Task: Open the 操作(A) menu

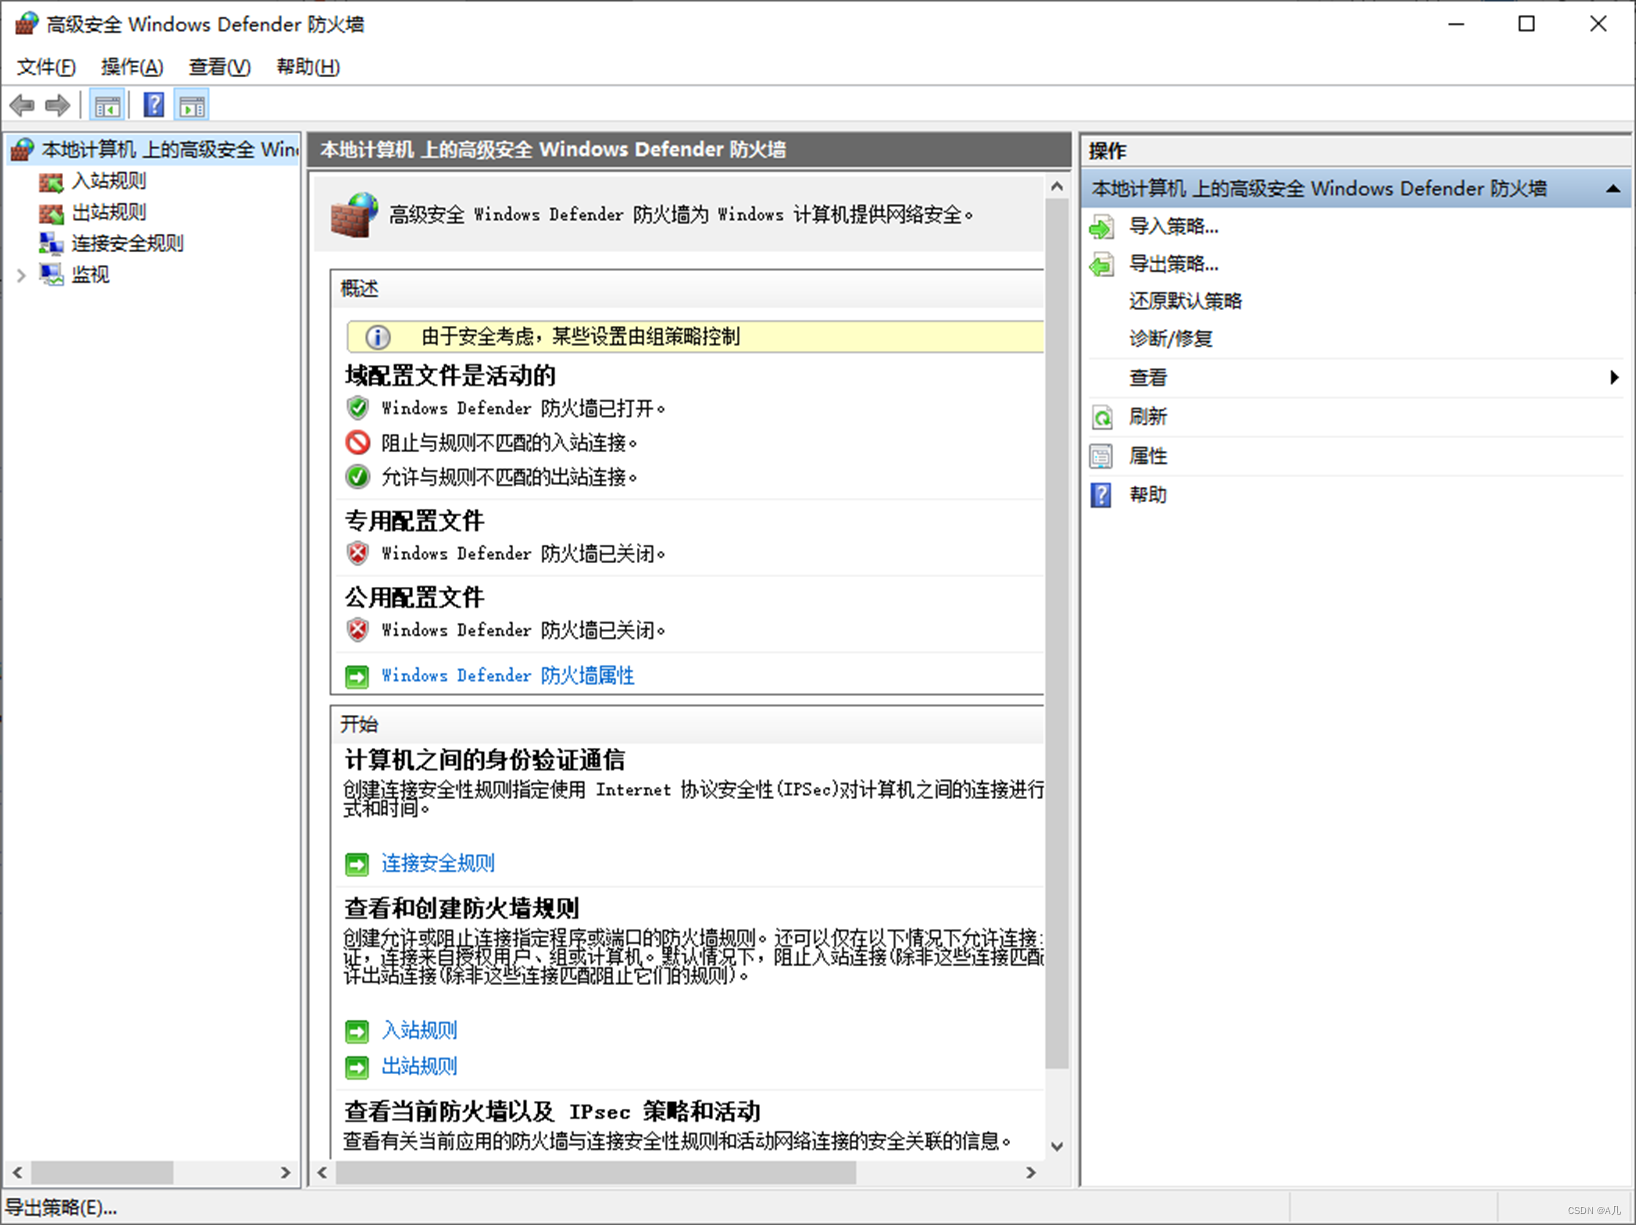Action: click(x=132, y=67)
